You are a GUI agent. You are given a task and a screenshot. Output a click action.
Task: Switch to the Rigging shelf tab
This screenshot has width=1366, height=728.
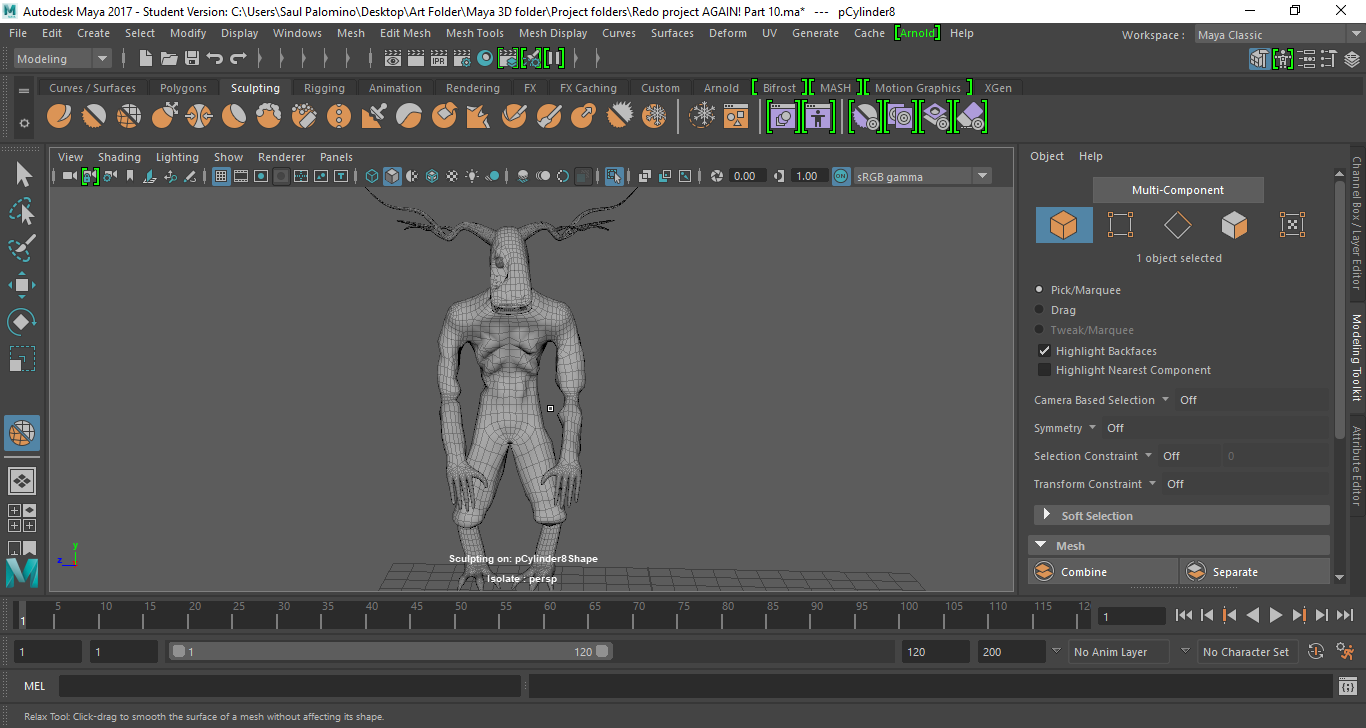[324, 88]
